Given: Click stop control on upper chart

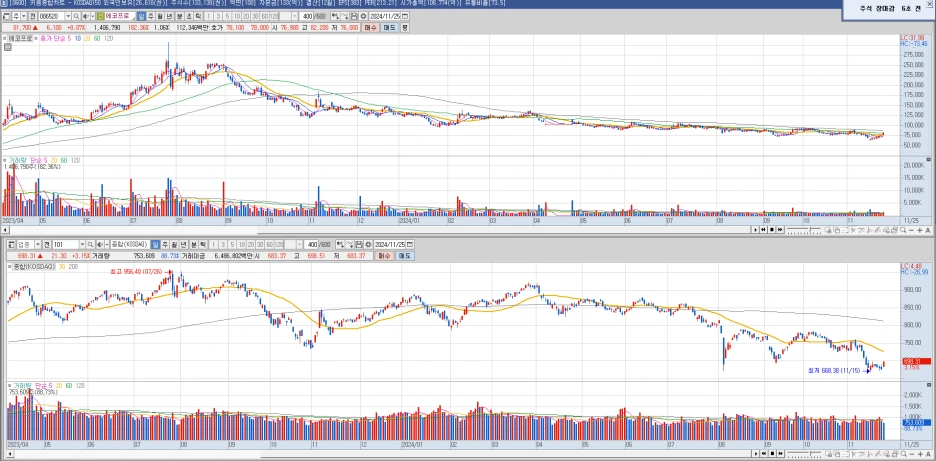Looking at the screenshot, I should 772,230.
